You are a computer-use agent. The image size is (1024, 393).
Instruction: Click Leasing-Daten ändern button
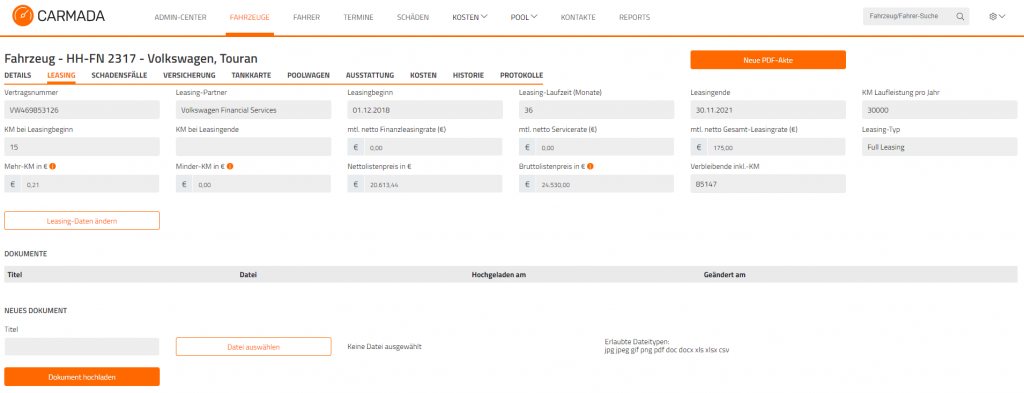(x=82, y=221)
